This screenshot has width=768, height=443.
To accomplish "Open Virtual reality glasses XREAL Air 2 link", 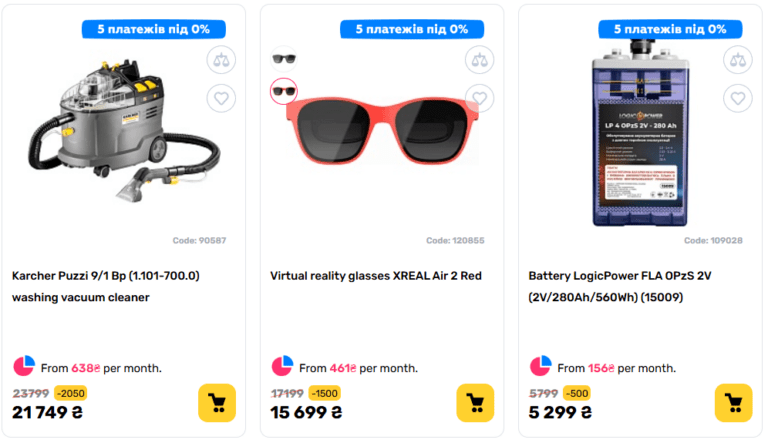I will (376, 275).
